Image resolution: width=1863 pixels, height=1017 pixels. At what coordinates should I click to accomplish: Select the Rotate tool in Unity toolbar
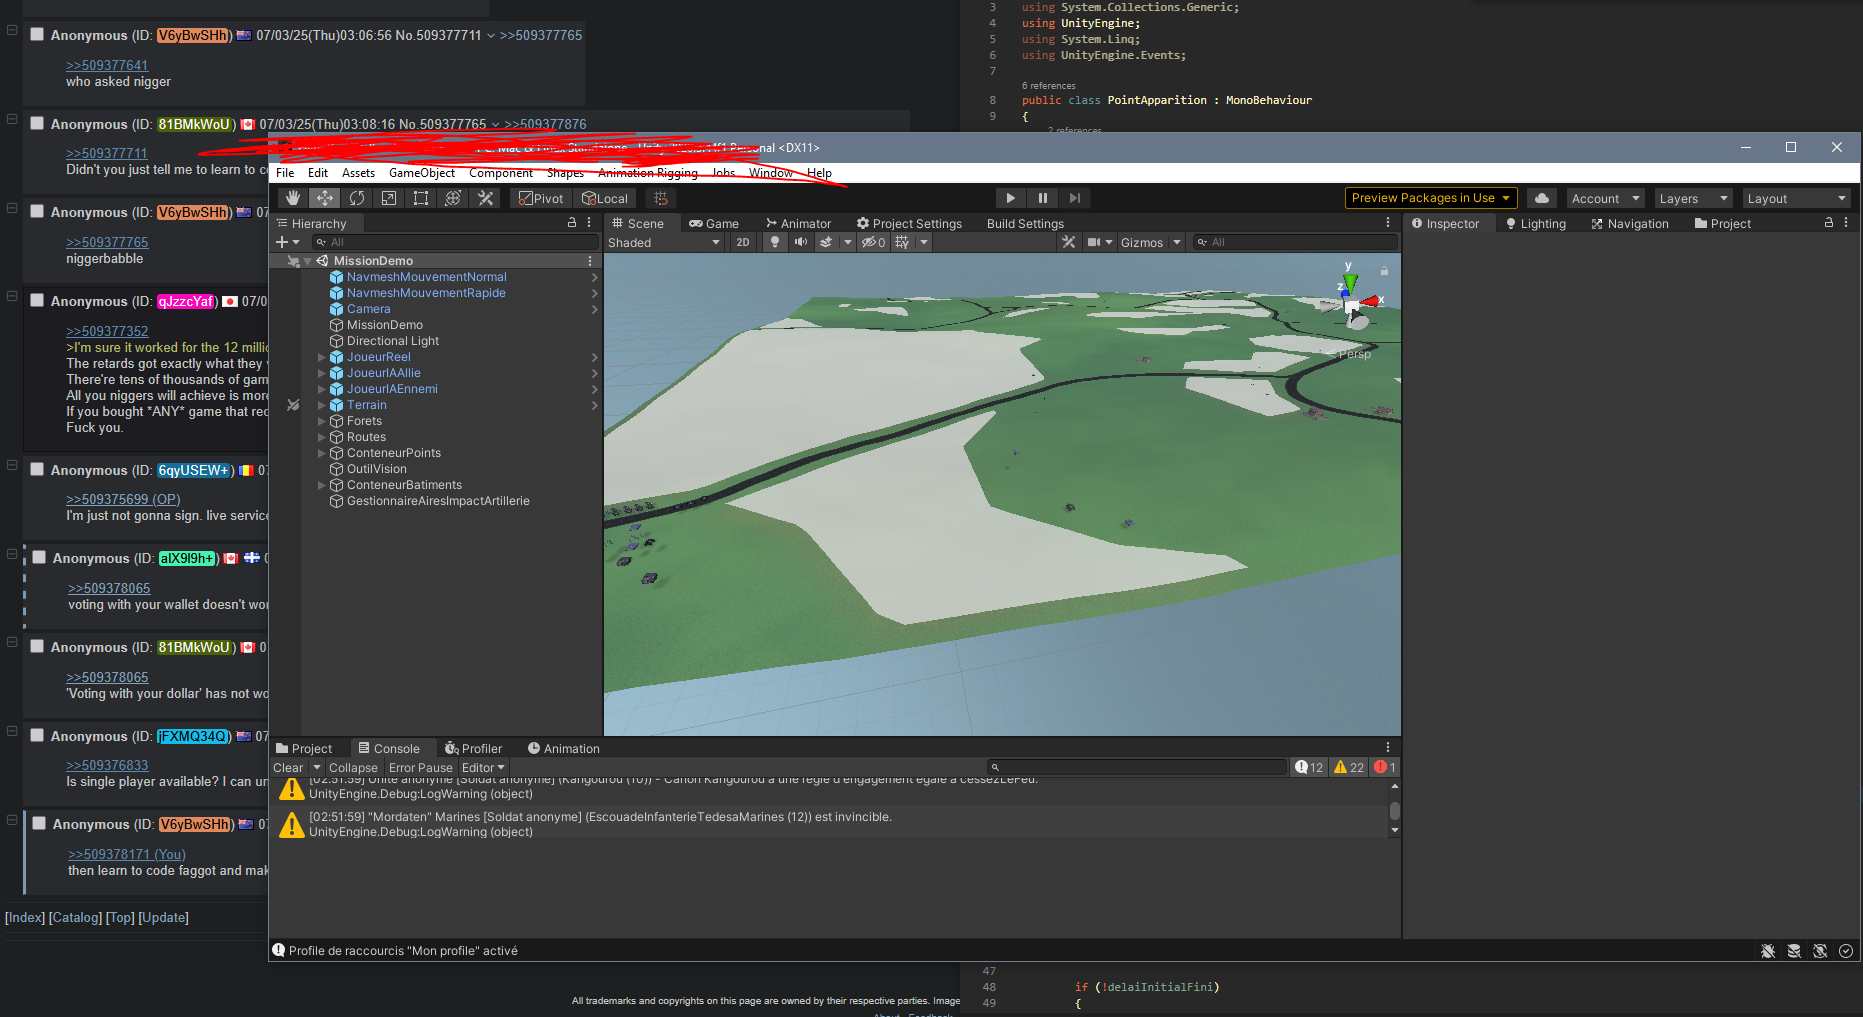(357, 198)
